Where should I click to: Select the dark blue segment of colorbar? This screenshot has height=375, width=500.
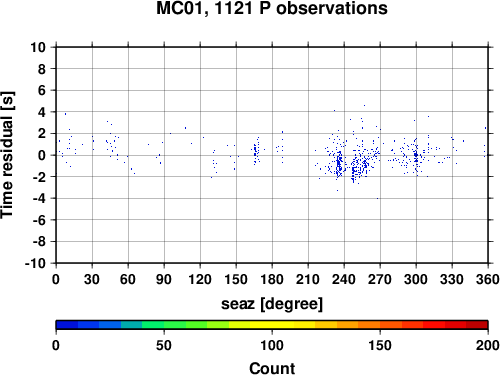click(67, 325)
